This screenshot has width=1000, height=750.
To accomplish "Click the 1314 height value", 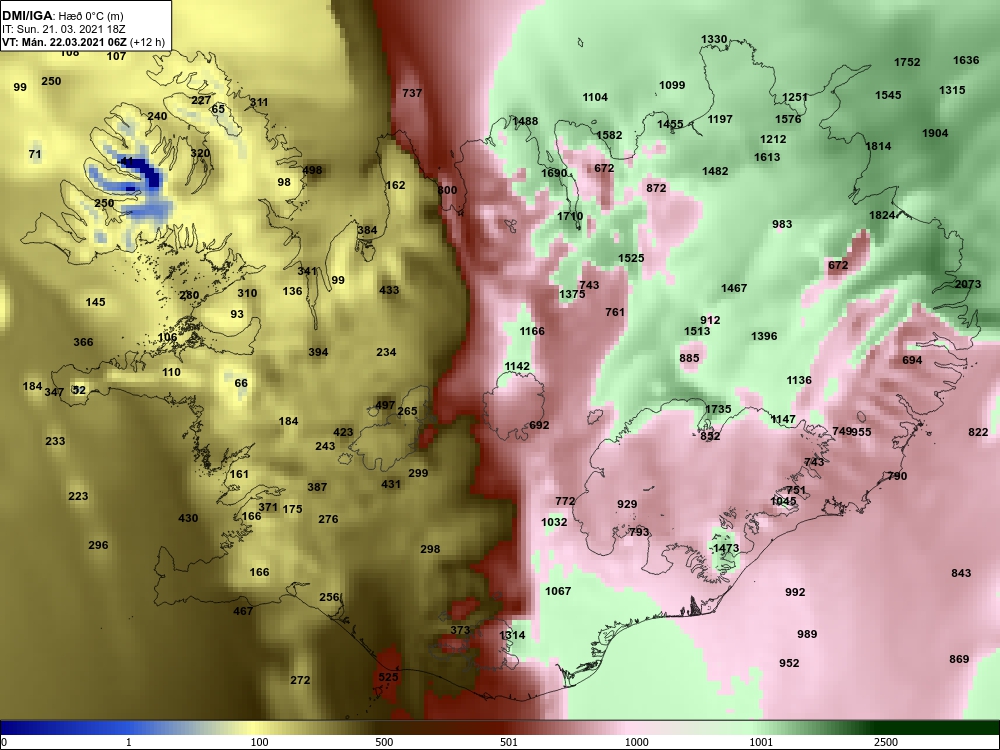I will click(512, 635).
